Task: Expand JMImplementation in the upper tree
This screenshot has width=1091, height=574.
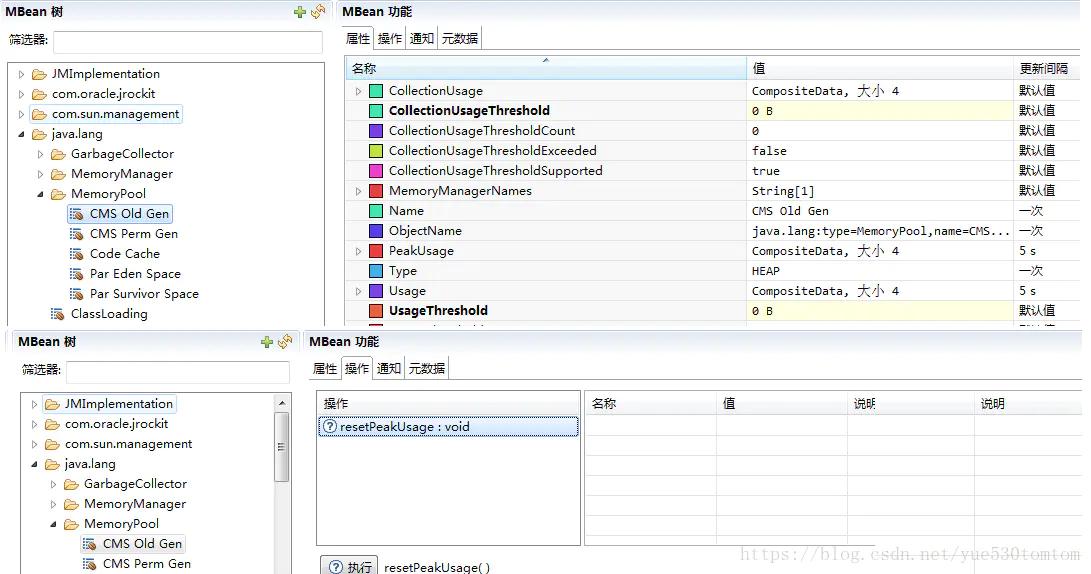Action: (22, 74)
